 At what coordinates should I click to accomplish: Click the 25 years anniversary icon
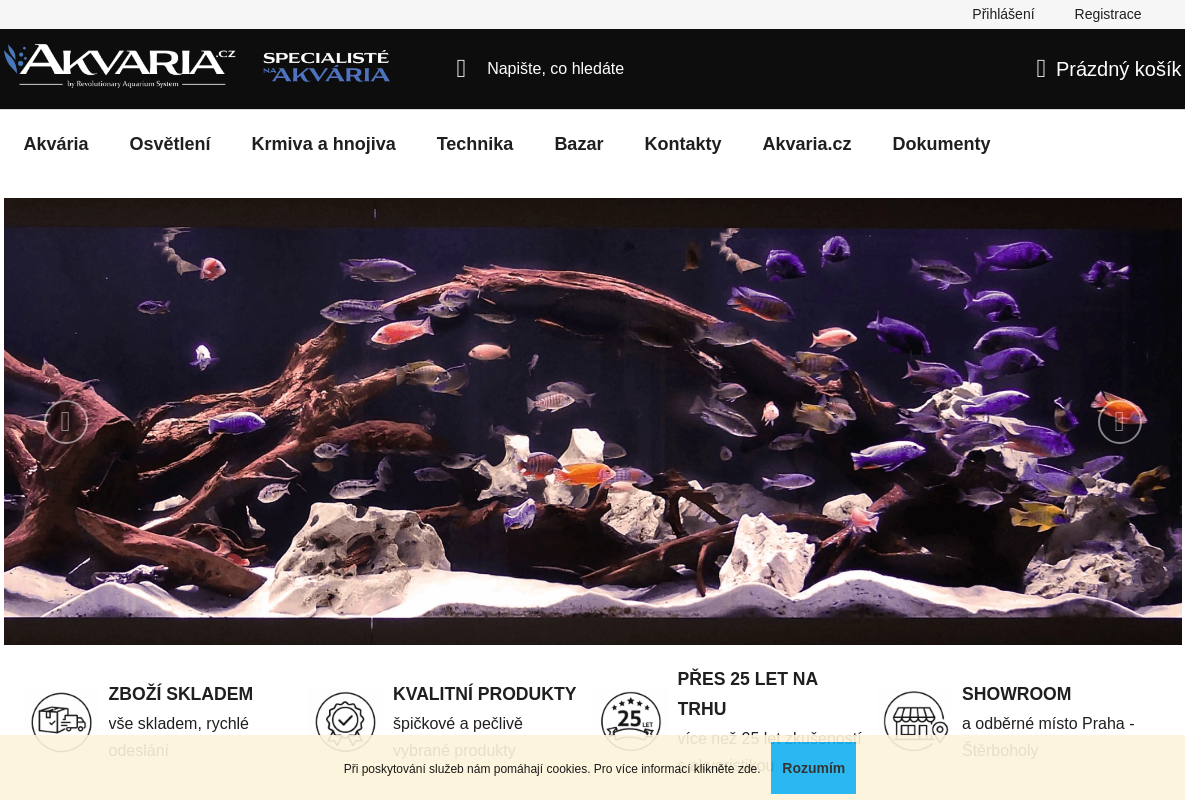630,721
